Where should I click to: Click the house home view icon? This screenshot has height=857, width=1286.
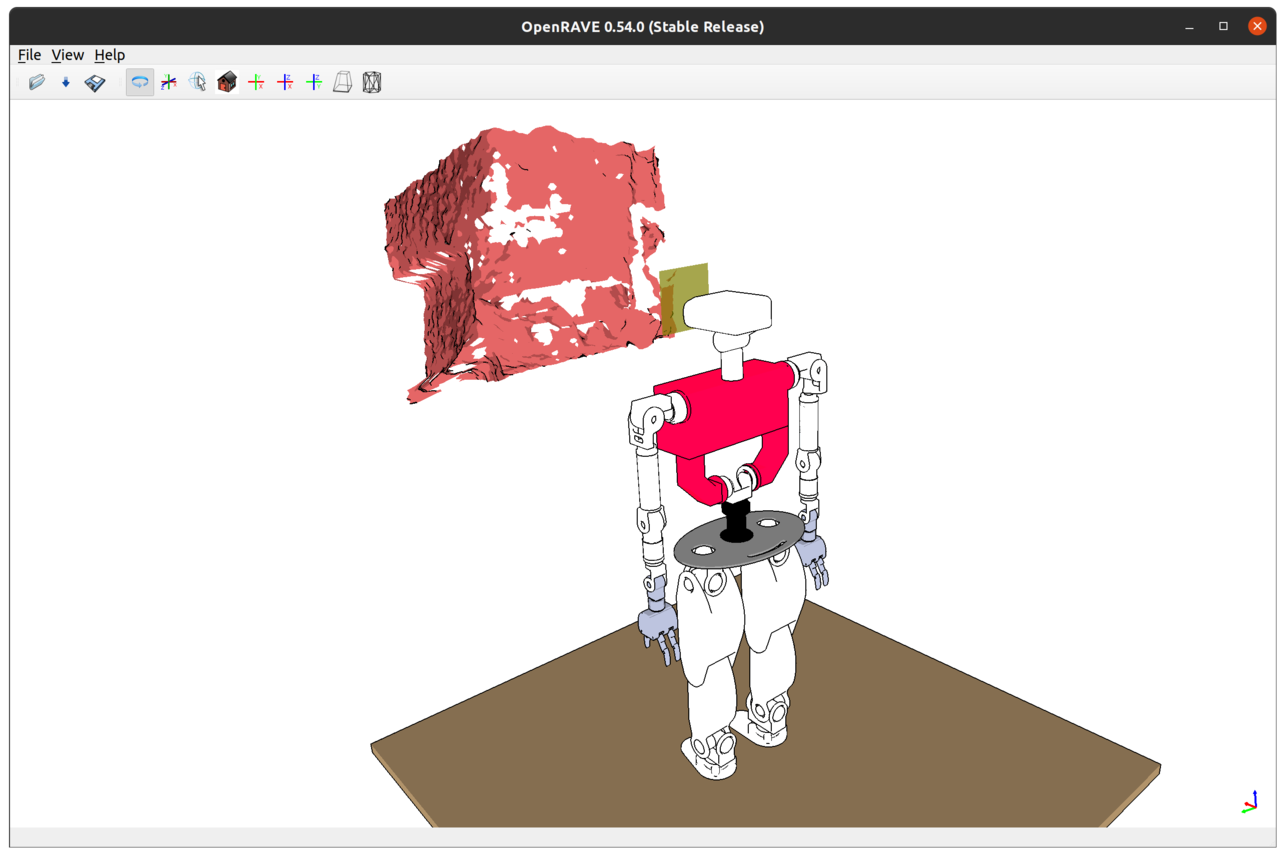227,82
